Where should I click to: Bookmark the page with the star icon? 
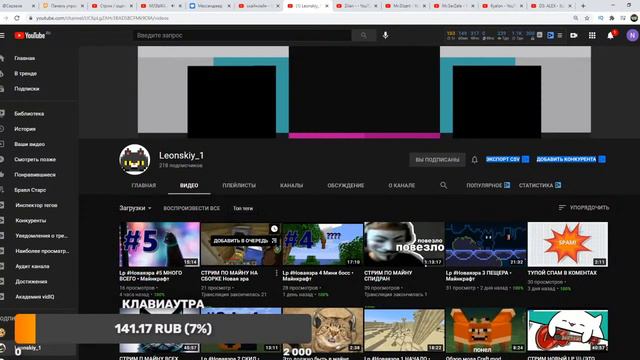[587, 18]
